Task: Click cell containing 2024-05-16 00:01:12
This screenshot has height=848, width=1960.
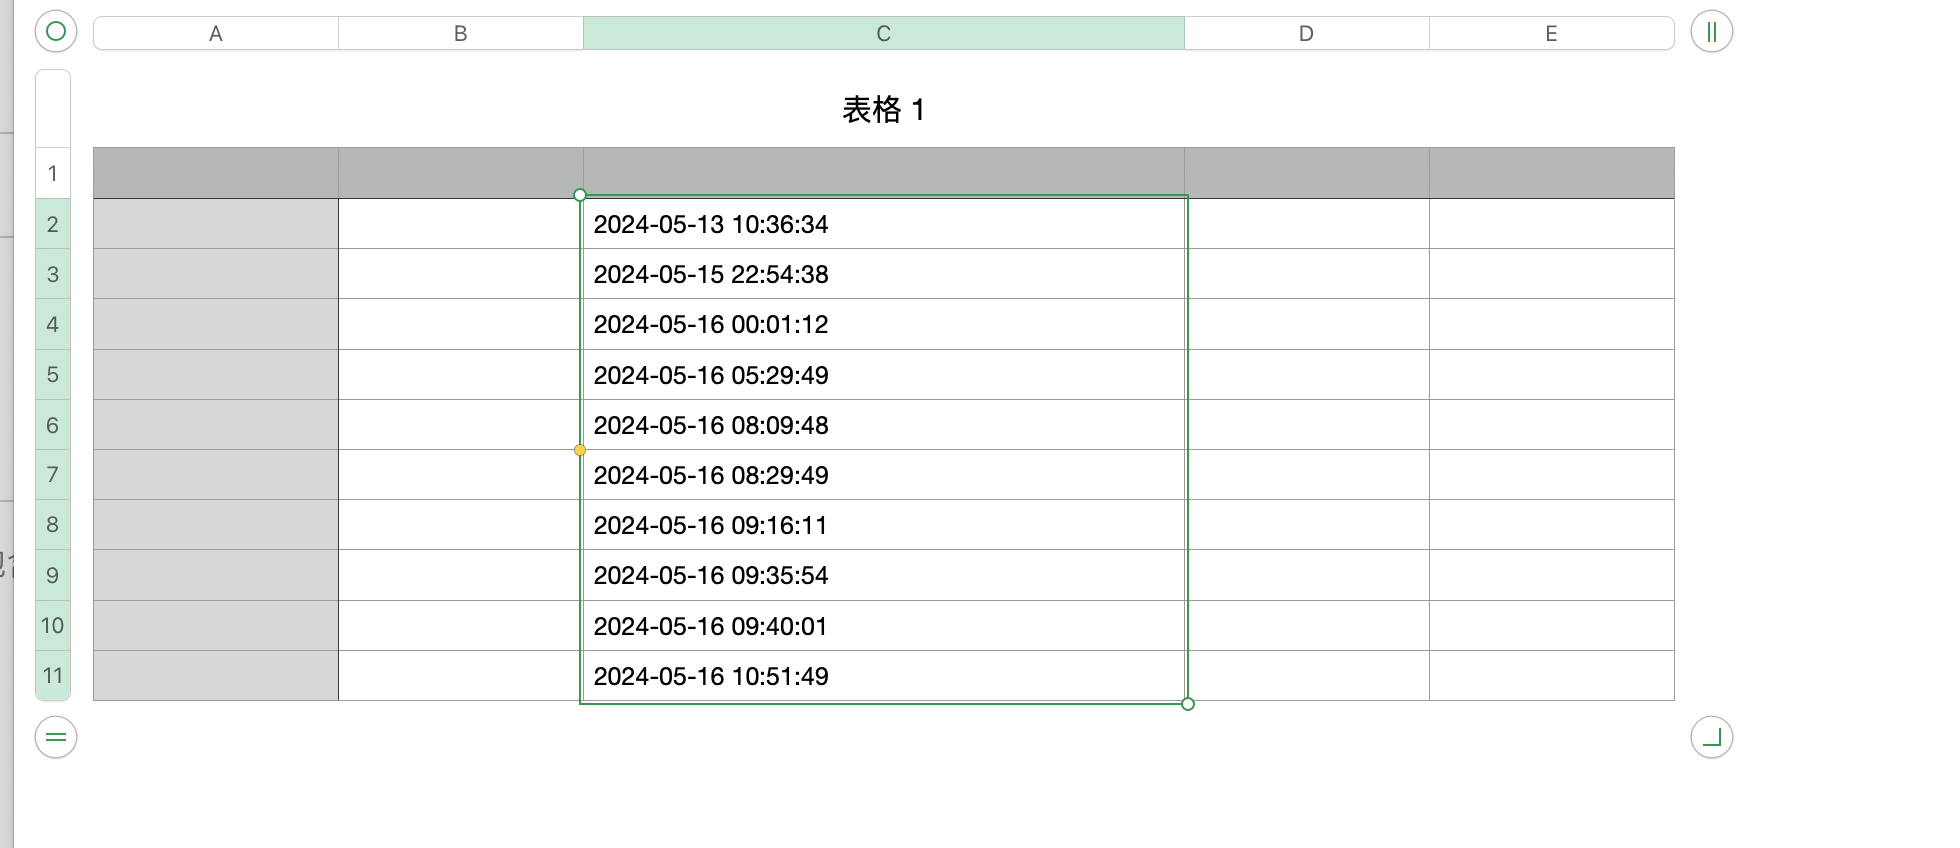Action: click(884, 324)
